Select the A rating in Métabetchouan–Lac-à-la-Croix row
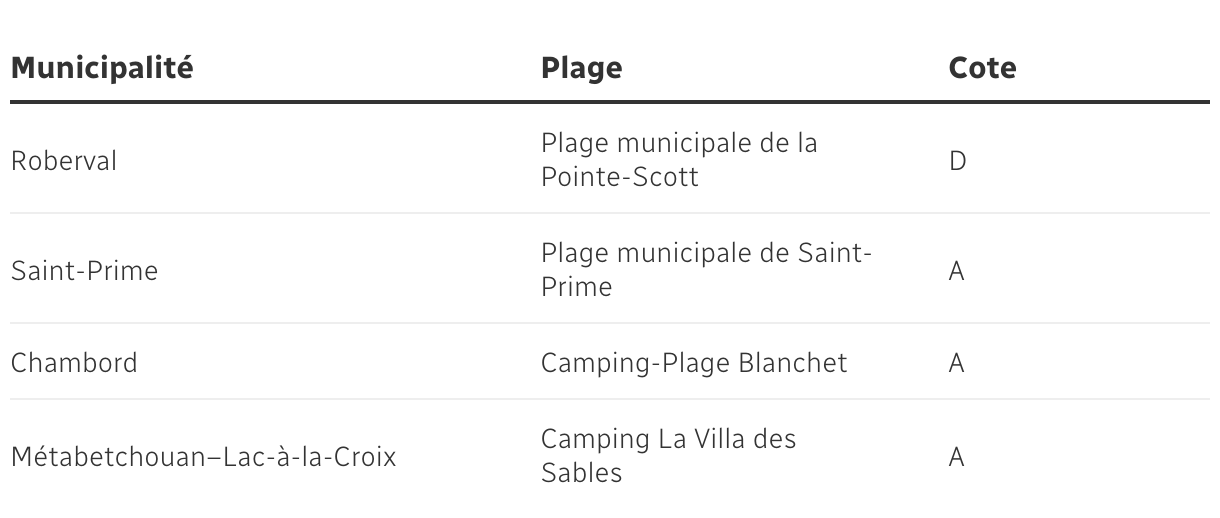Screen dimensions: 1220x518 (x=956, y=458)
